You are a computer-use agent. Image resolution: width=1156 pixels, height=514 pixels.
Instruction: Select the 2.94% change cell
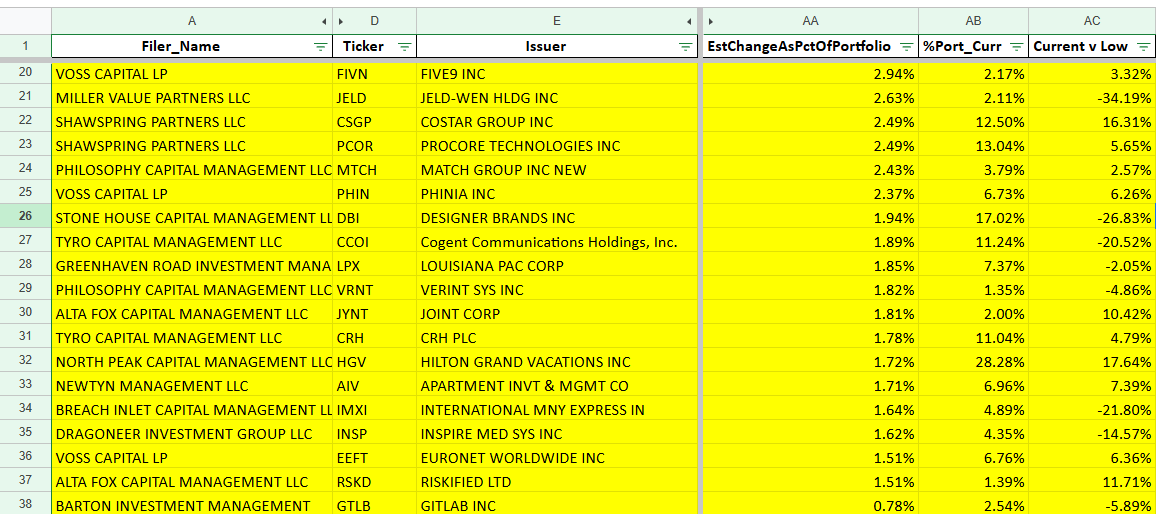pos(810,73)
